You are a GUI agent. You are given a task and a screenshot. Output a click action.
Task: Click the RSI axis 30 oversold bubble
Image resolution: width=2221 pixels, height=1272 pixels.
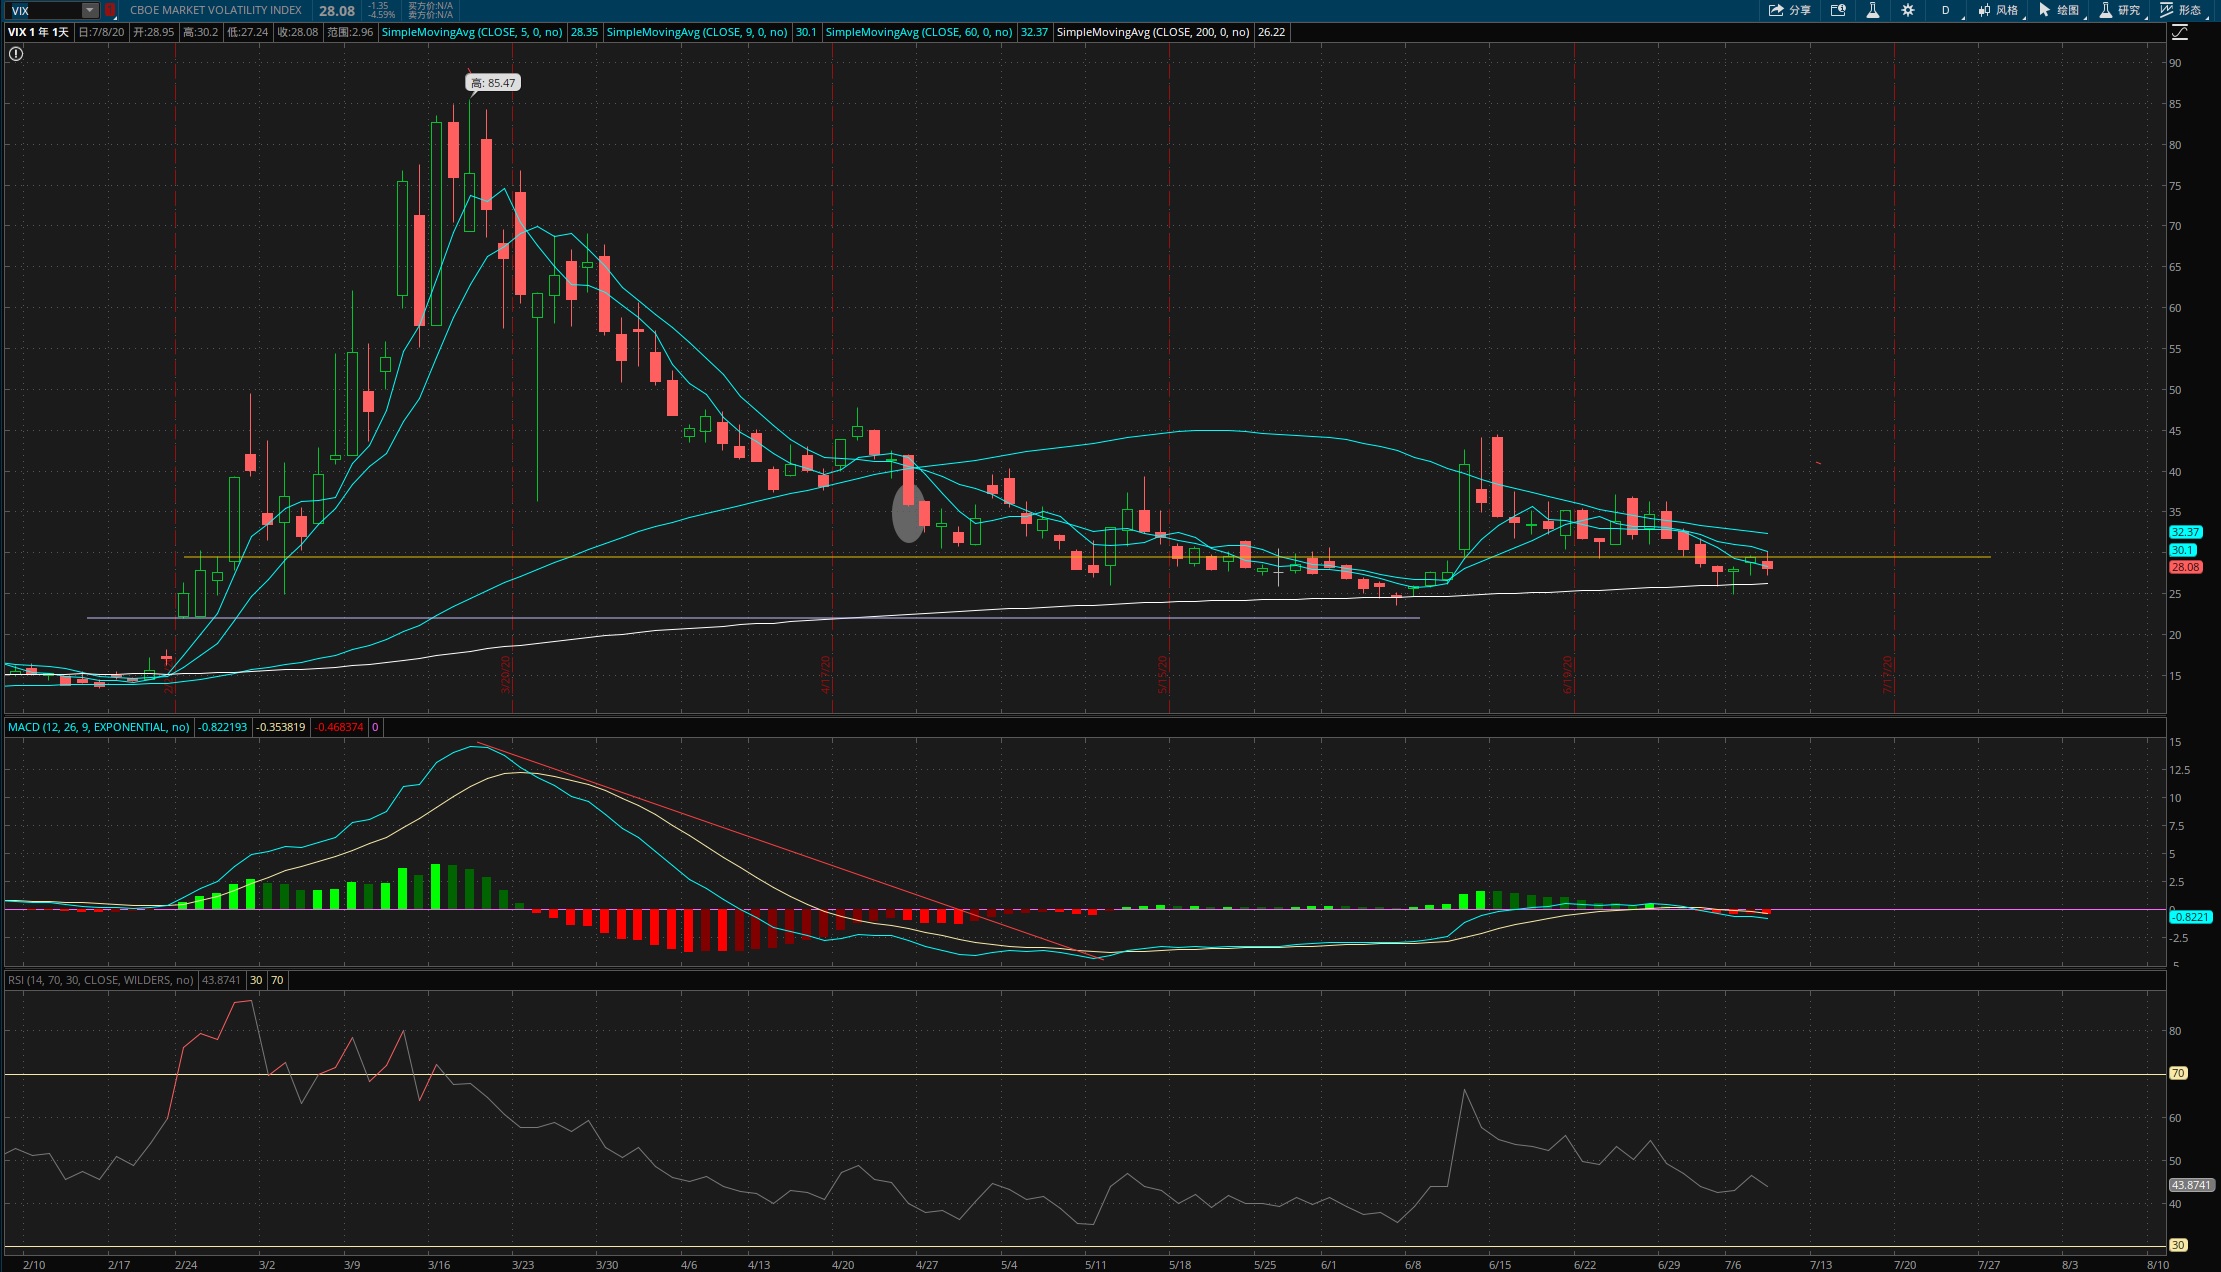(x=2178, y=1245)
